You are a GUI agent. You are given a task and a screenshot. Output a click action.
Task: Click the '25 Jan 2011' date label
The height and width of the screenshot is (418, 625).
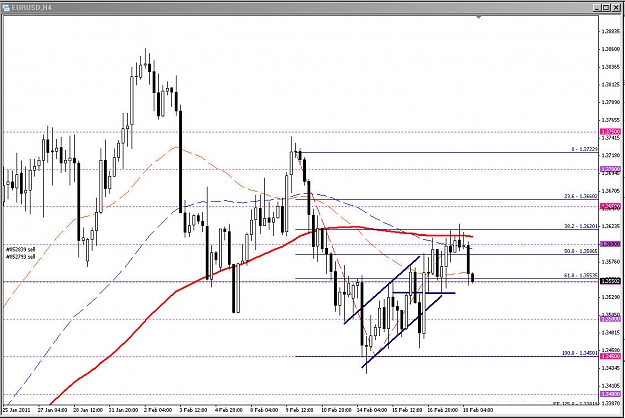click(16, 410)
